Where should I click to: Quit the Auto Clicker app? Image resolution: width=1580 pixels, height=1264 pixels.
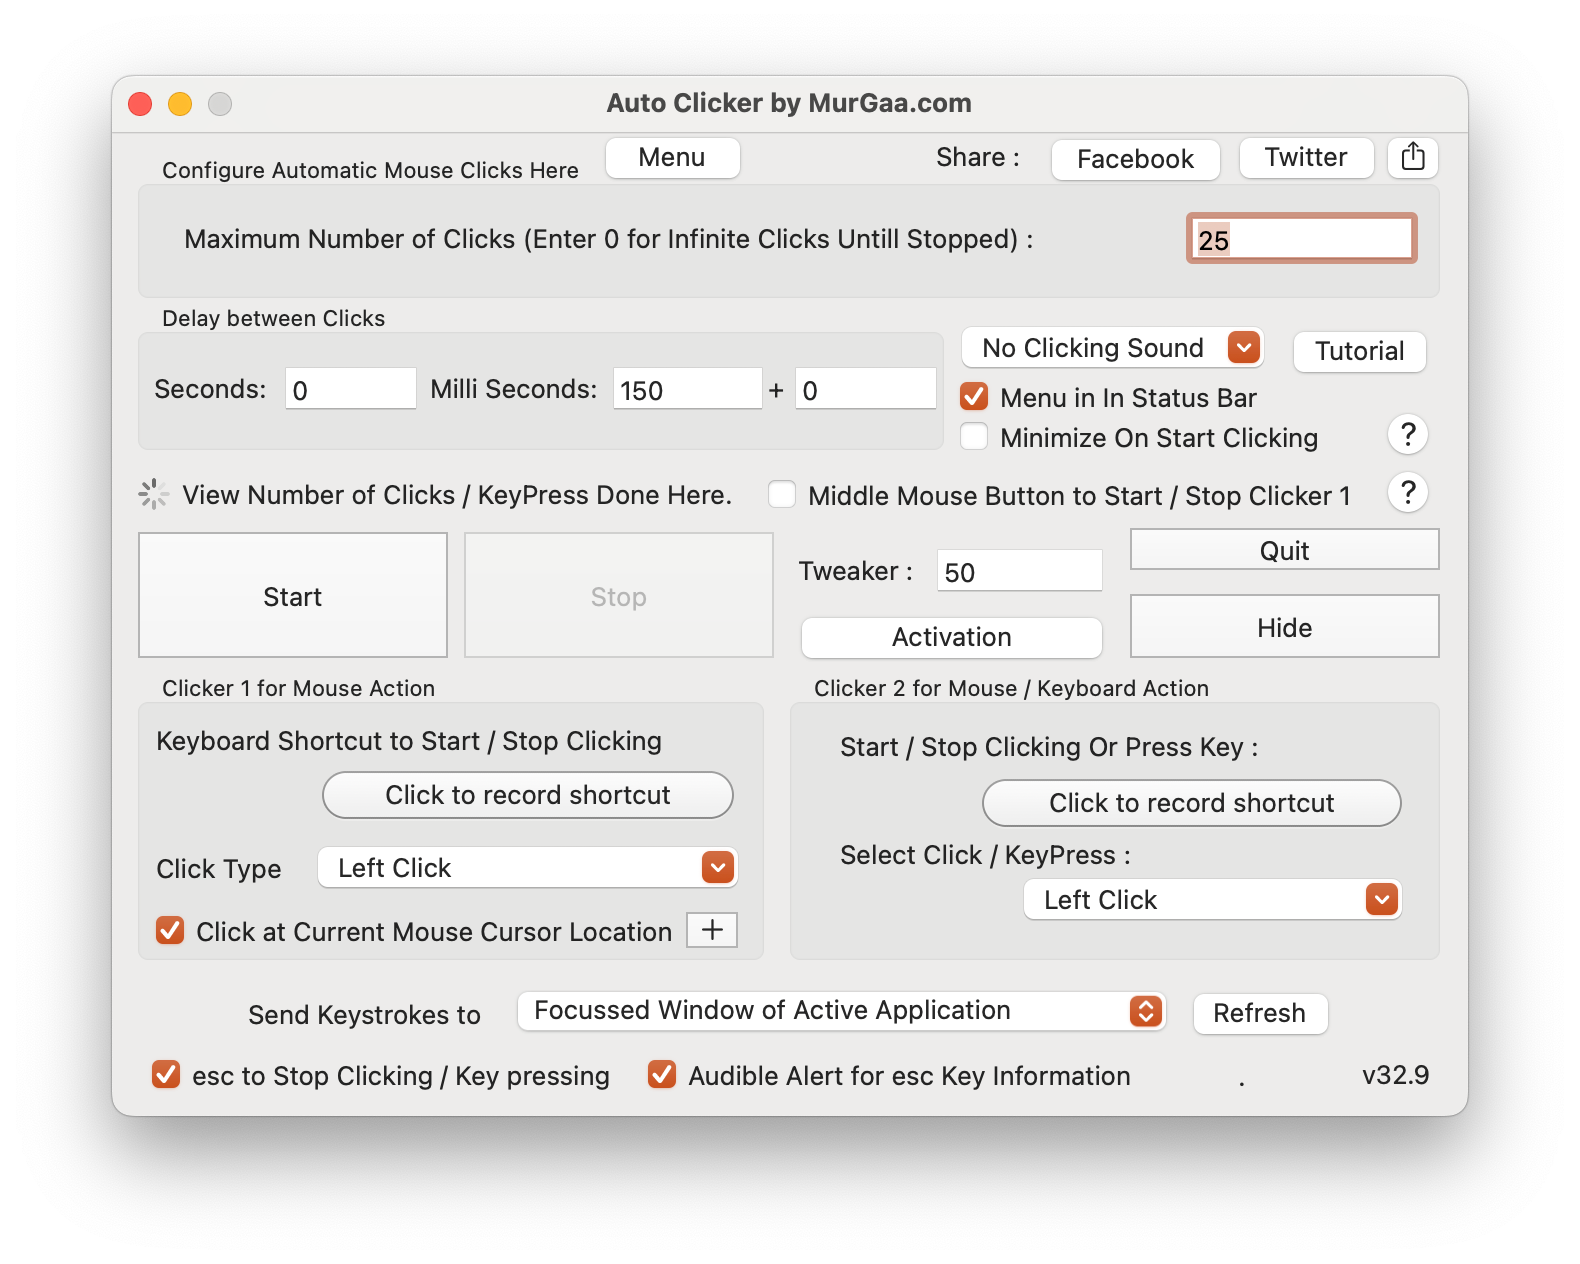click(1284, 550)
